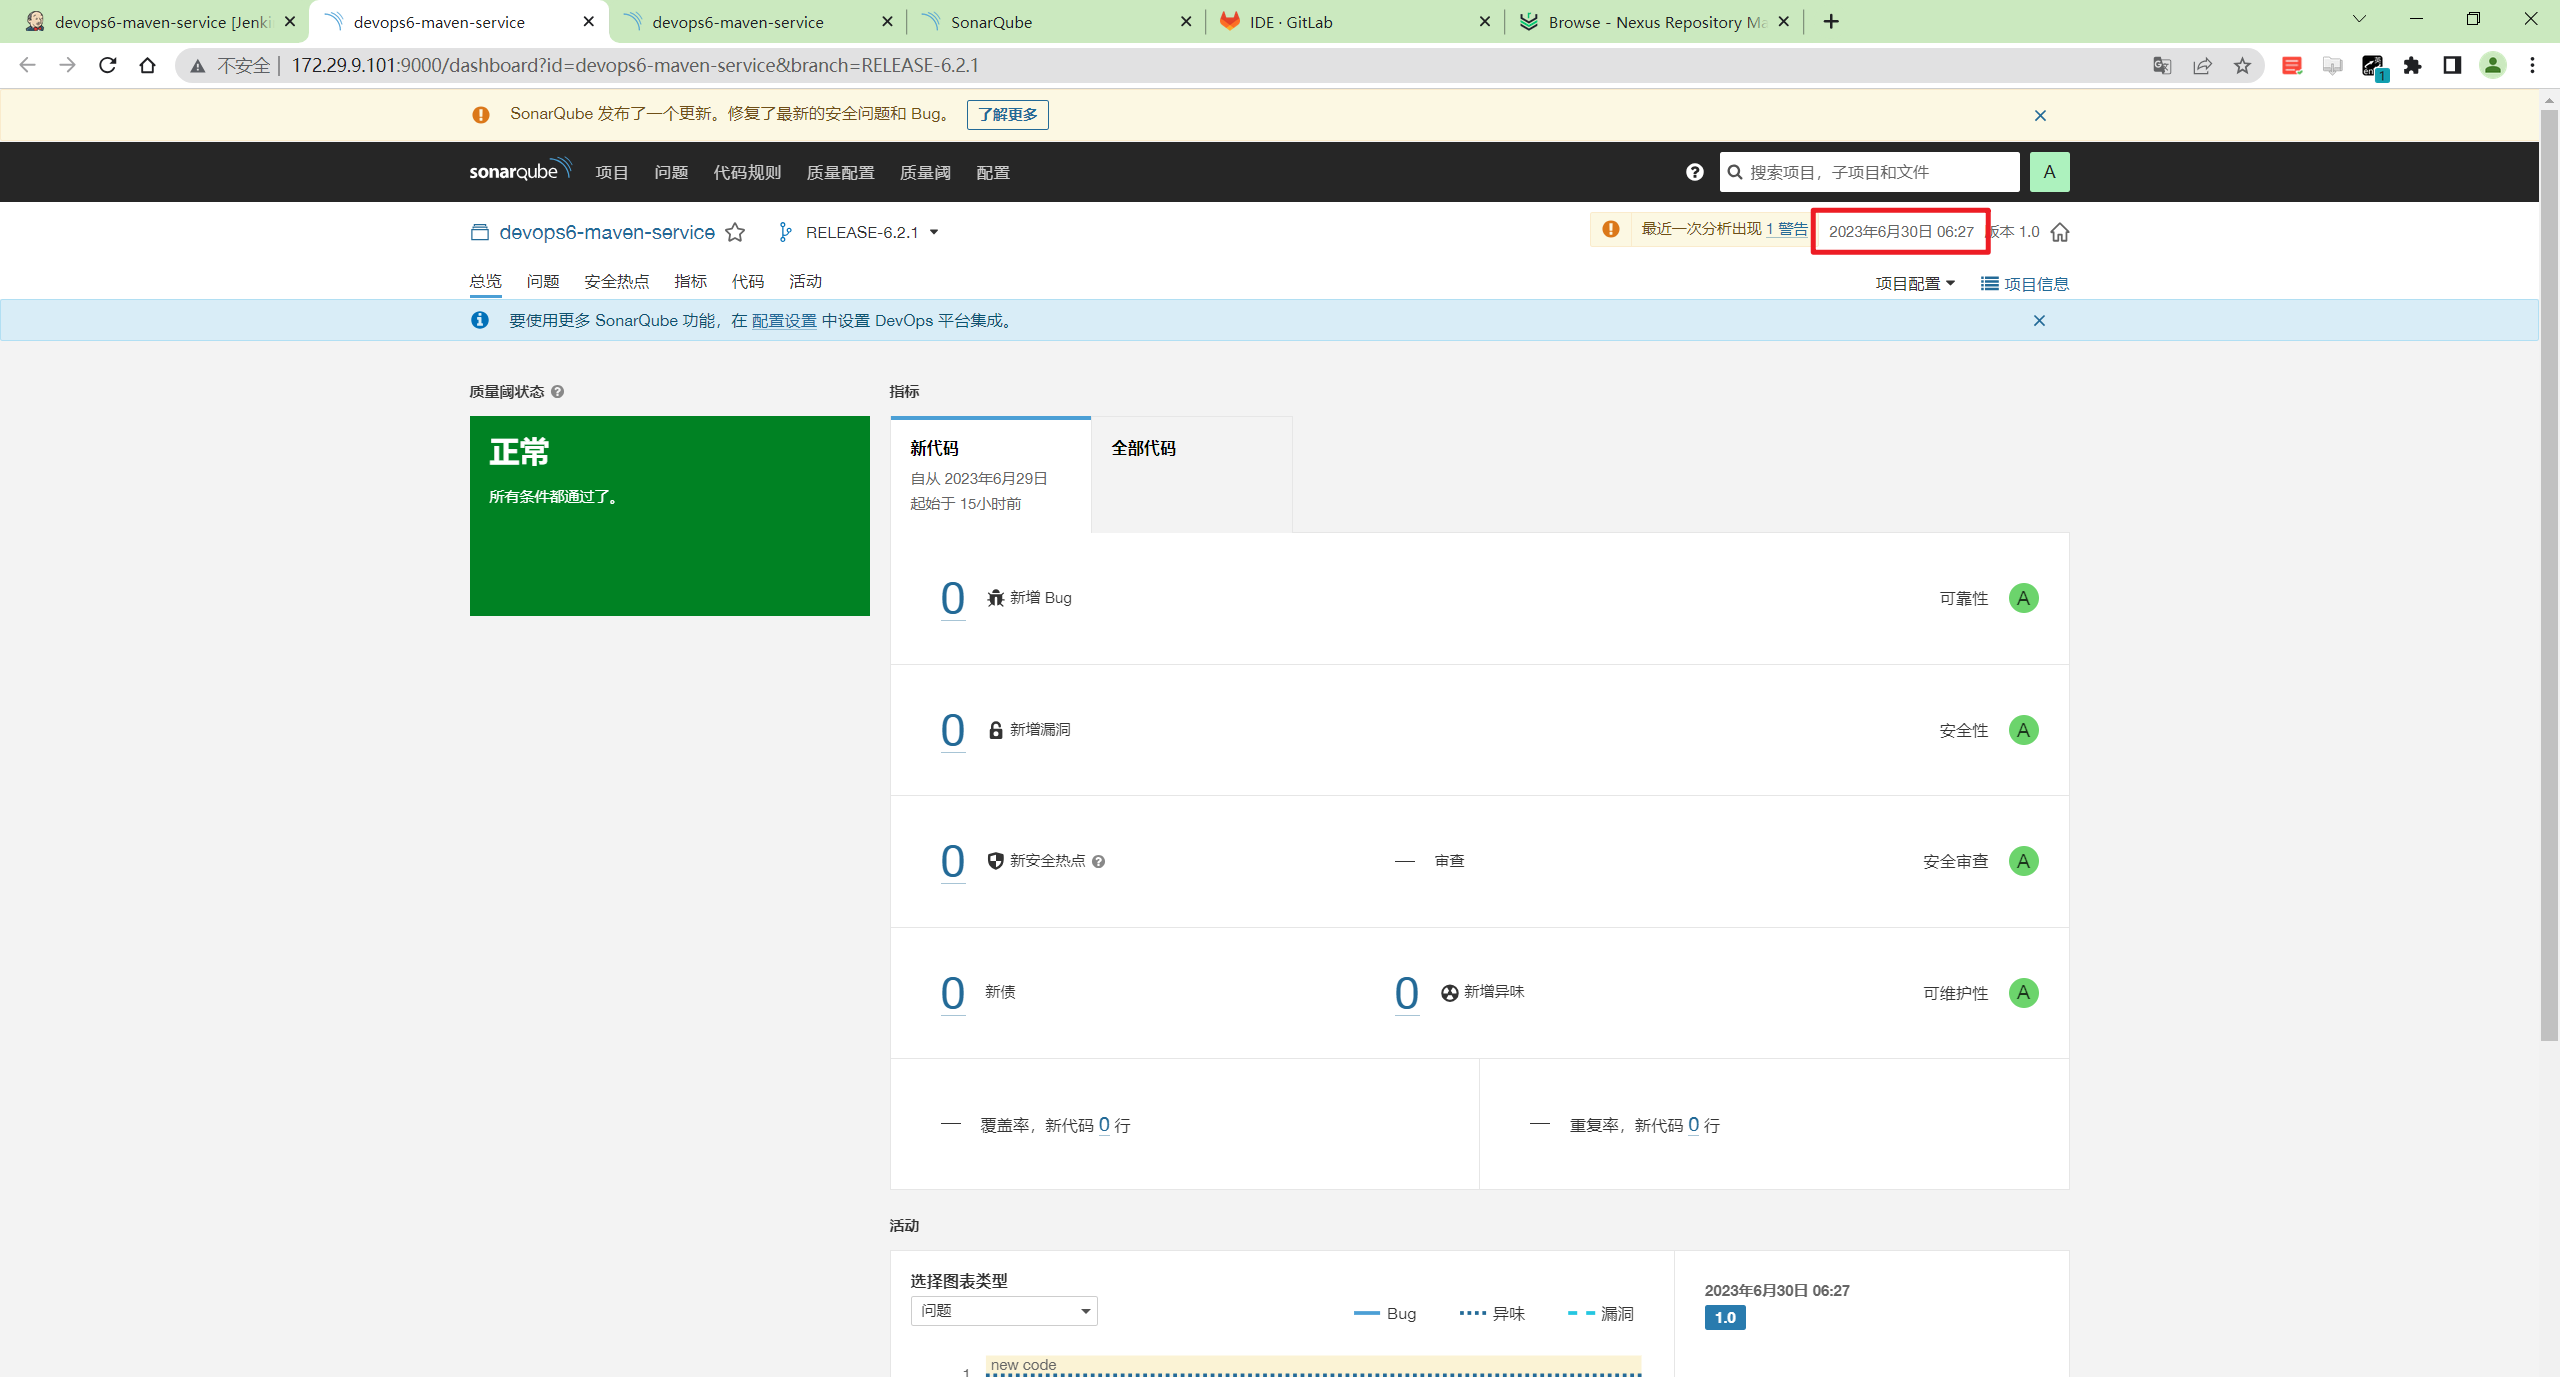2560x1377 pixels.
Task: Click the 了解更多 button
Action: (1007, 114)
